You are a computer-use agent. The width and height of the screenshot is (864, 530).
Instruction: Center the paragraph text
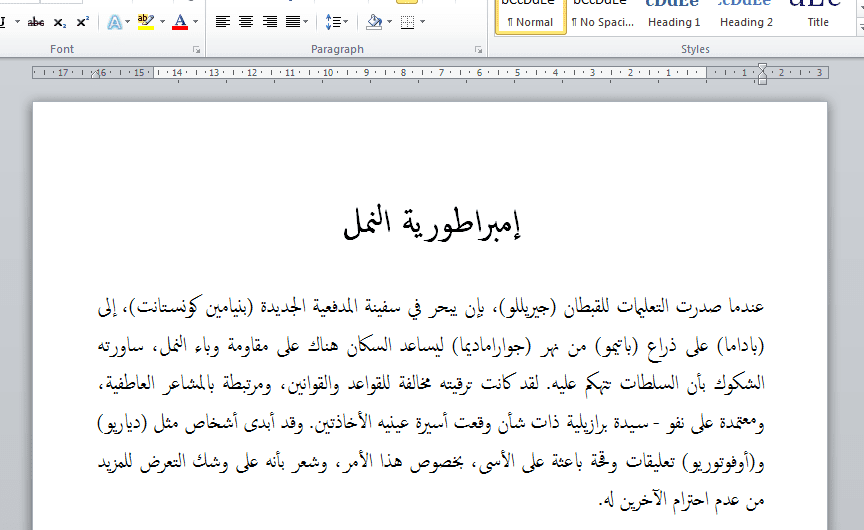pos(247,21)
